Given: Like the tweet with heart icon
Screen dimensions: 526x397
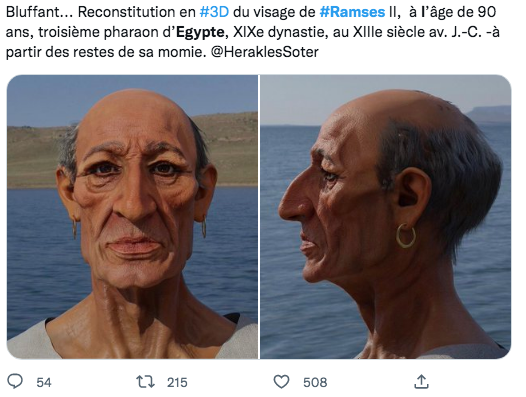Looking at the screenshot, I should pos(281,382).
